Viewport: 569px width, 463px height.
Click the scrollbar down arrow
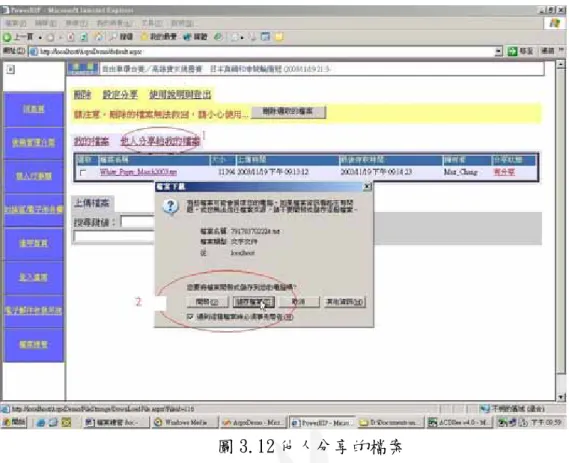tap(561, 397)
